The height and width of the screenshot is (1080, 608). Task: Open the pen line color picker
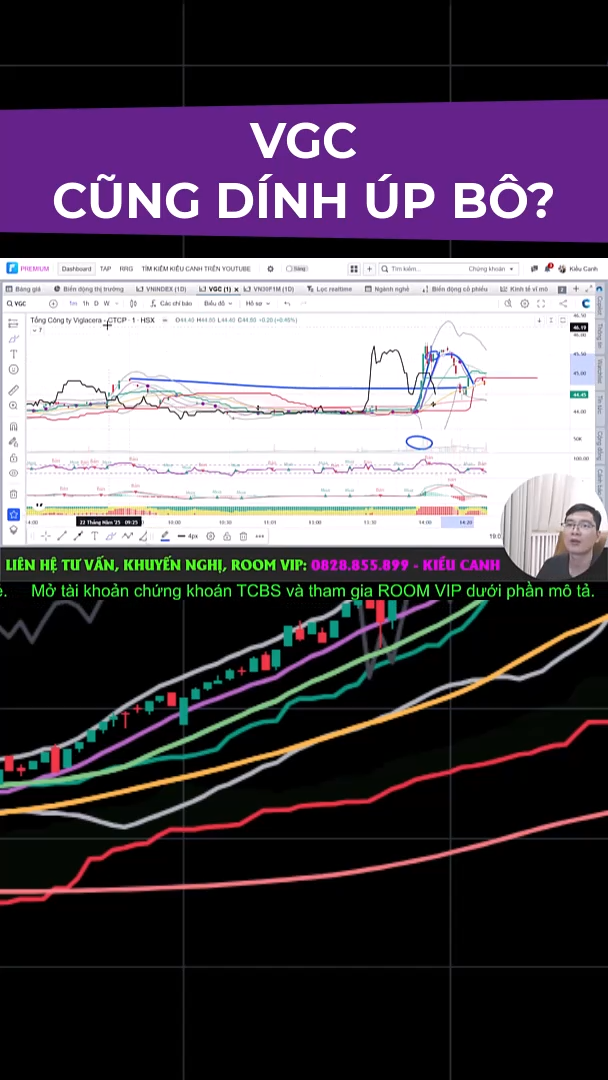click(165, 536)
